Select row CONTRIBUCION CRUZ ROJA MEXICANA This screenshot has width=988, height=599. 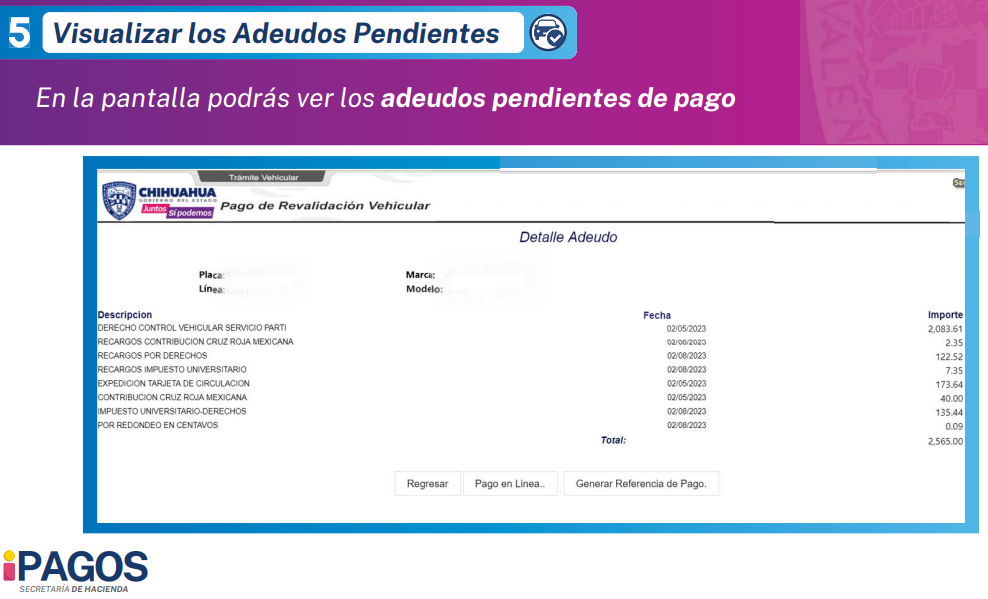pos(530,397)
